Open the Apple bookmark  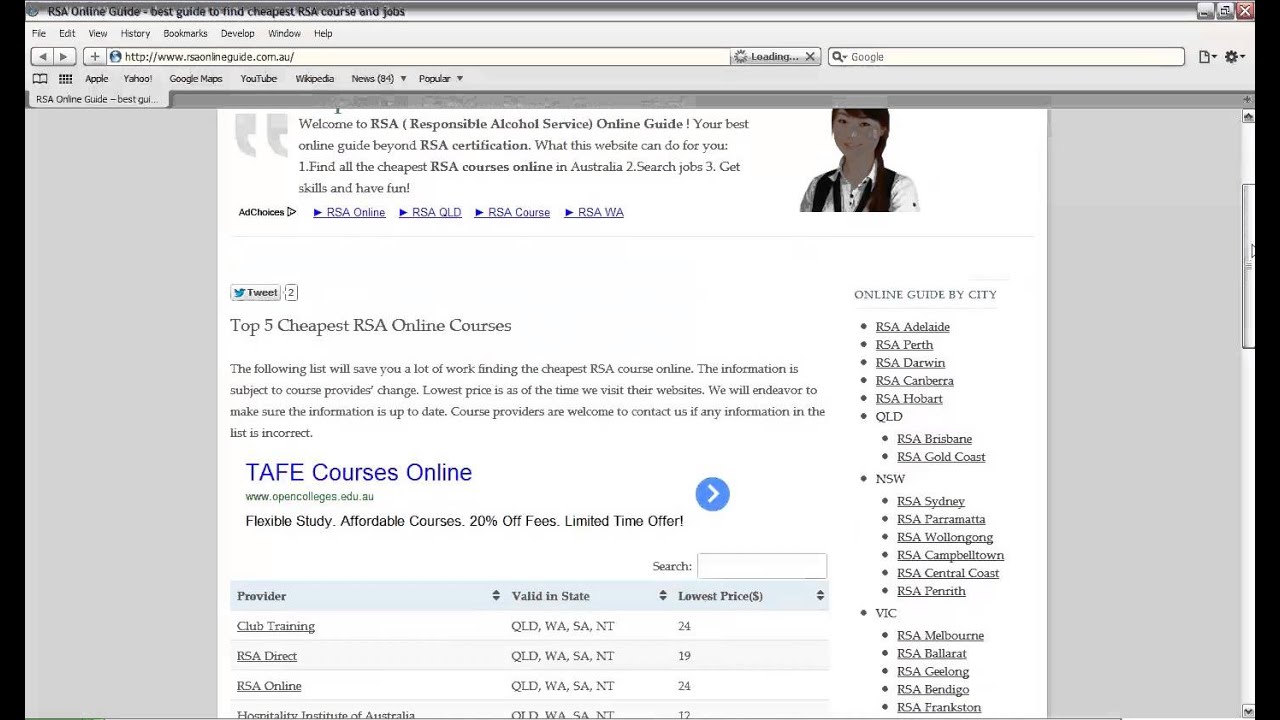pos(96,78)
